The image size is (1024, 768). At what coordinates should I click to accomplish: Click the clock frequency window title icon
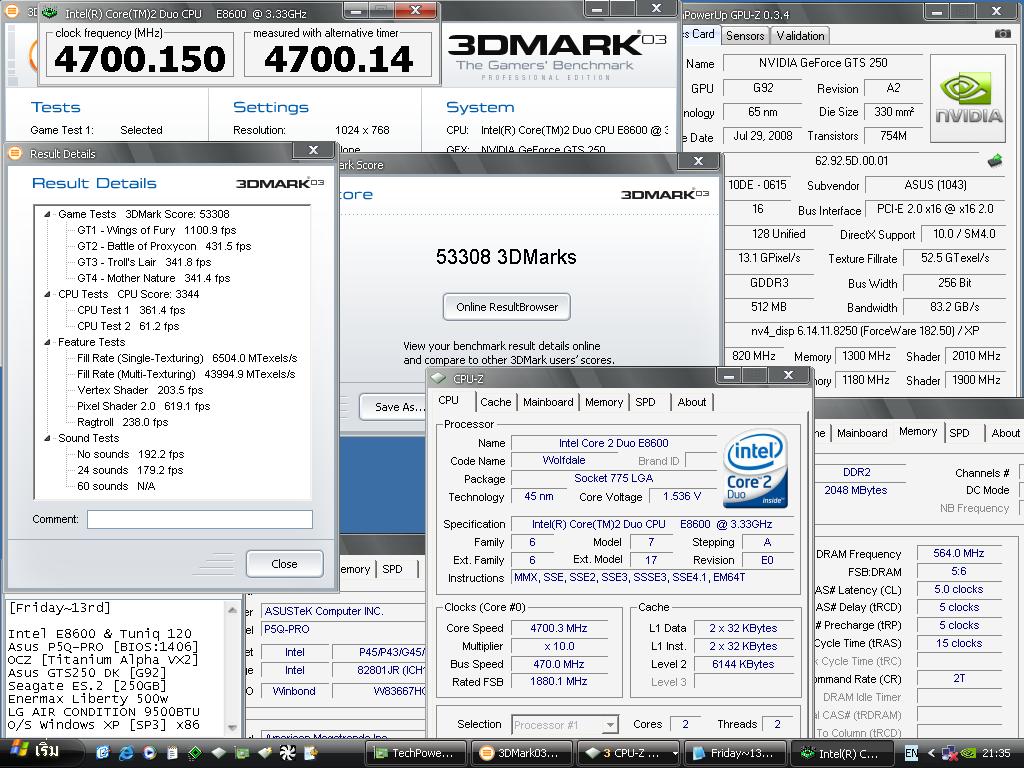coord(50,12)
